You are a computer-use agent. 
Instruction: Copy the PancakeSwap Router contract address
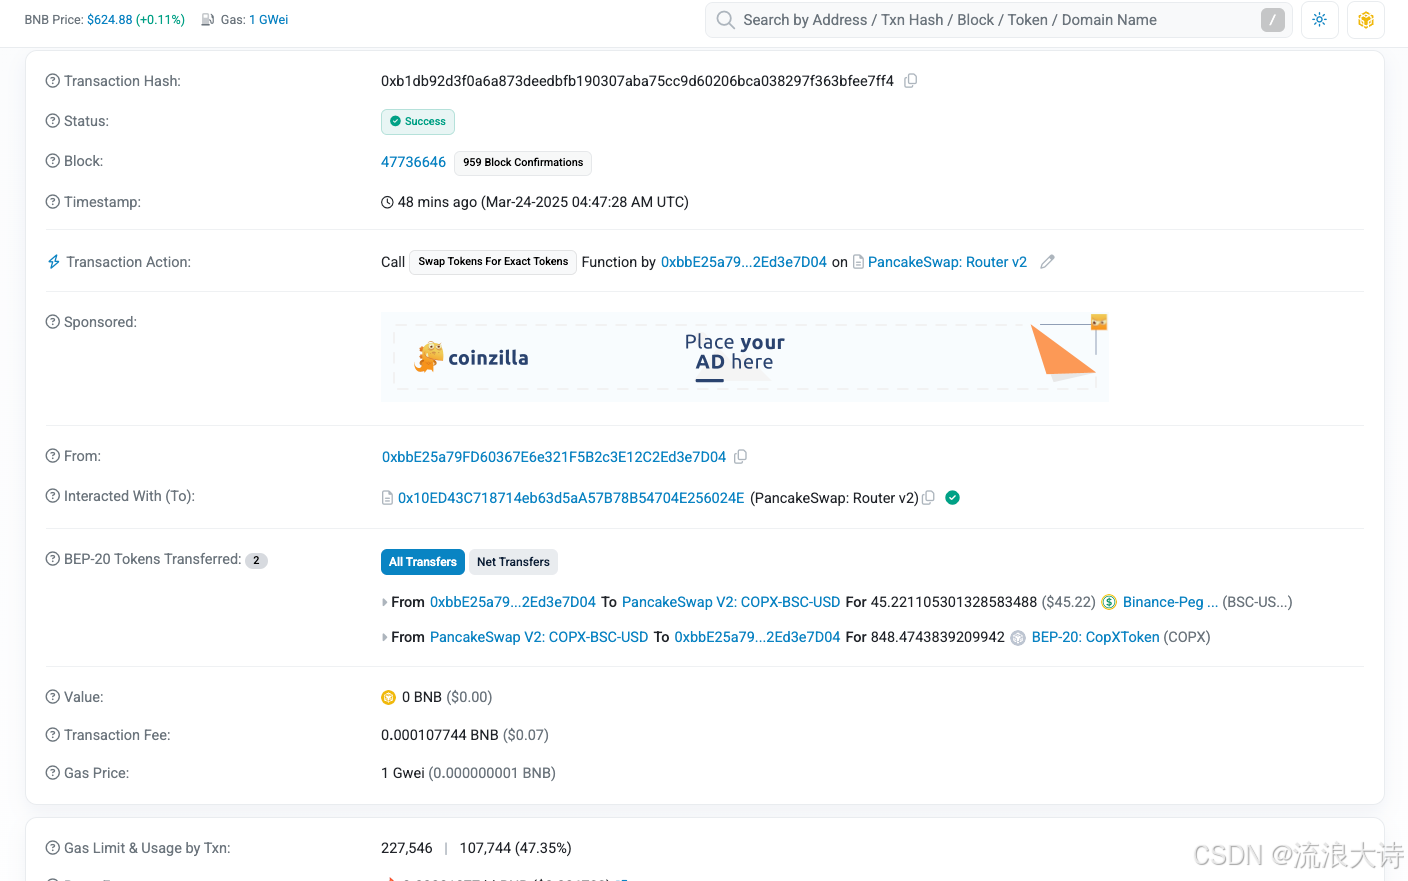[x=928, y=498]
